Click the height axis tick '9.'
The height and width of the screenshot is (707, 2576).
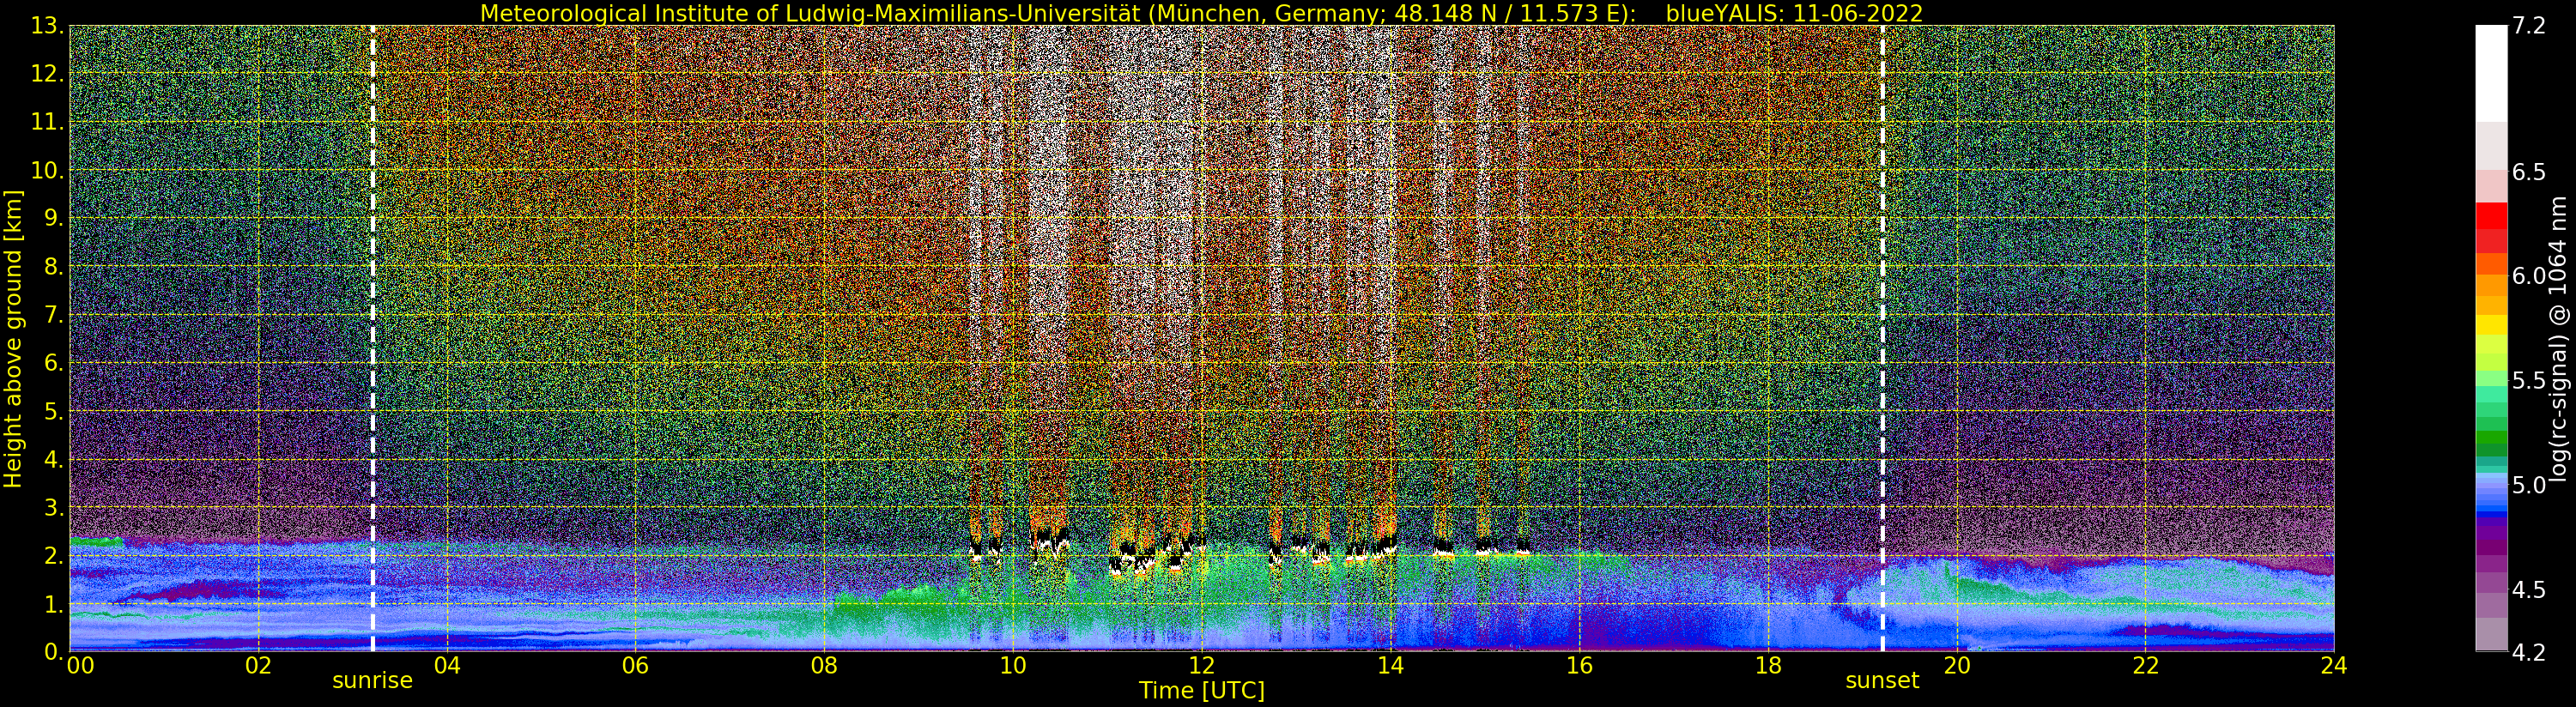[54, 218]
